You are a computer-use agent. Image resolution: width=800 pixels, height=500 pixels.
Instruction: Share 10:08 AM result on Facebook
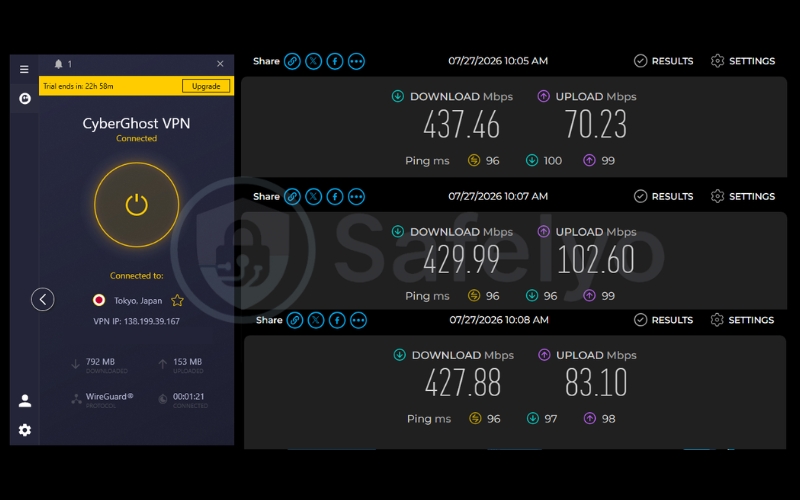click(337, 320)
